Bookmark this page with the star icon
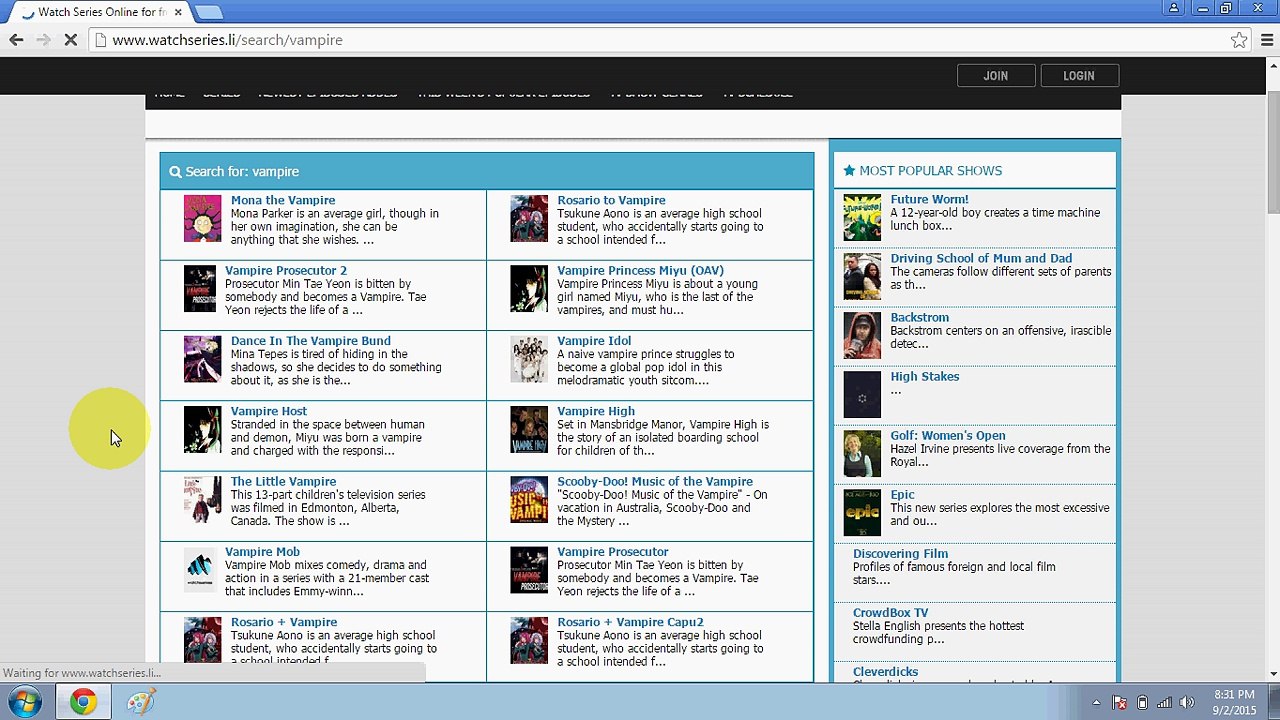Viewport: 1280px width, 720px height. point(1239,40)
